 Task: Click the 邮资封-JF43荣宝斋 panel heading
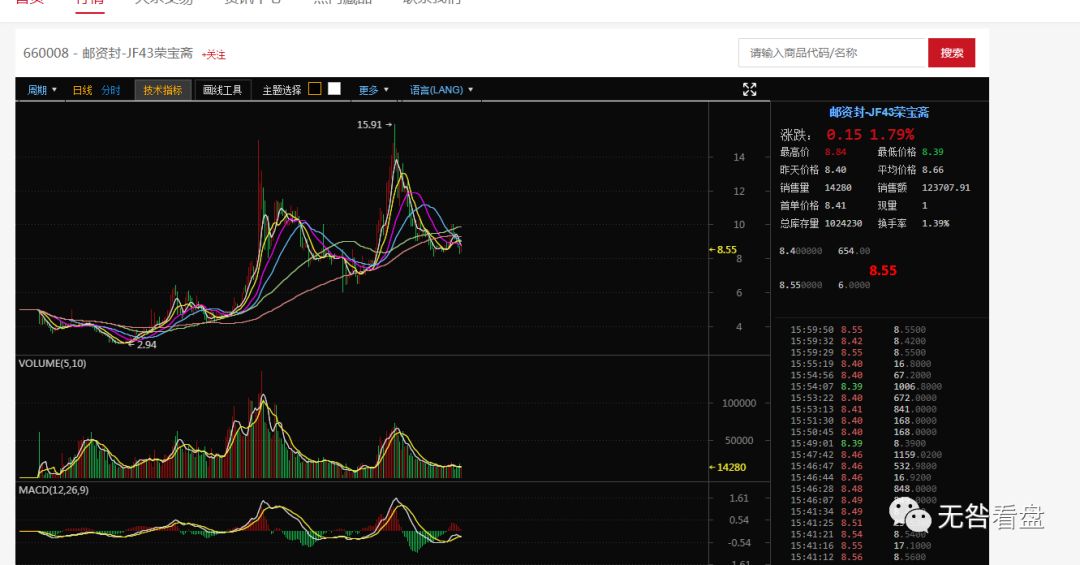coord(879,112)
